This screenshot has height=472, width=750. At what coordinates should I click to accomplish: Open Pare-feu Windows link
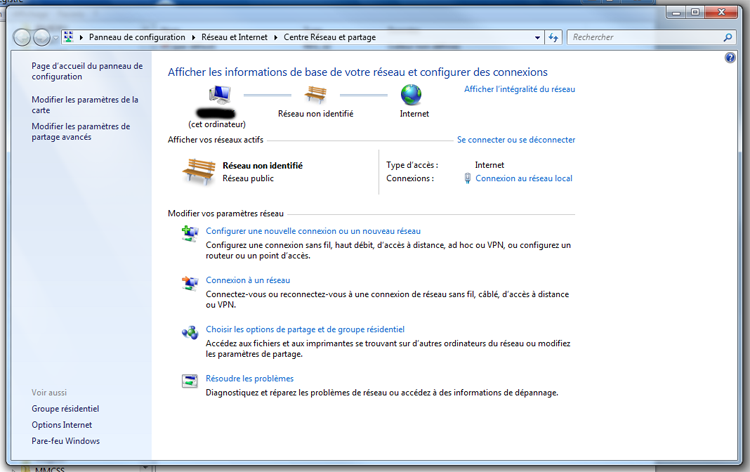click(66, 441)
